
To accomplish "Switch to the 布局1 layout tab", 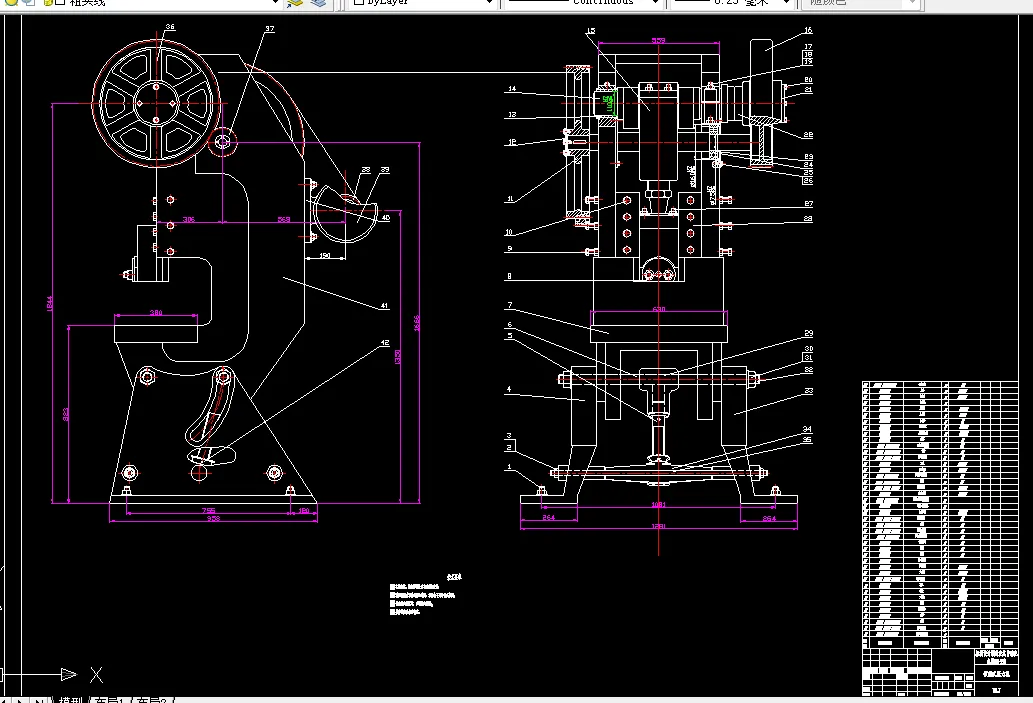I will tap(109, 700).
